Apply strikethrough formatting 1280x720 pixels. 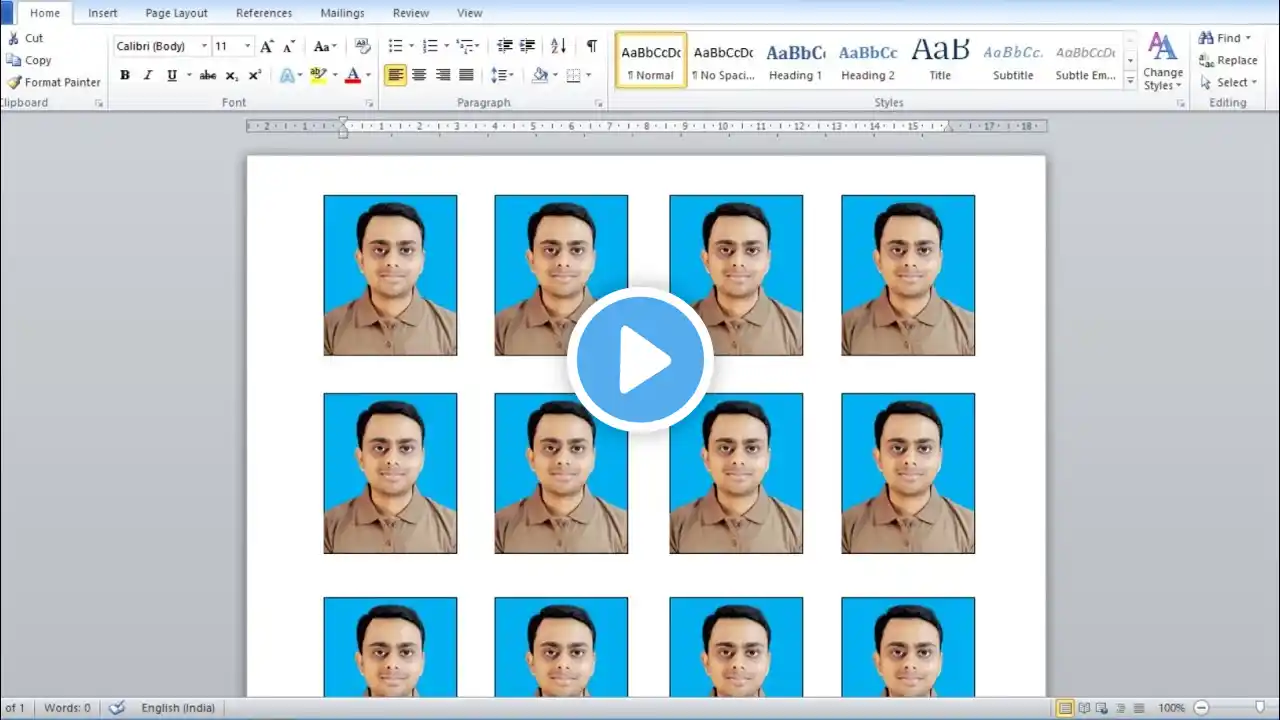tap(208, 75)
